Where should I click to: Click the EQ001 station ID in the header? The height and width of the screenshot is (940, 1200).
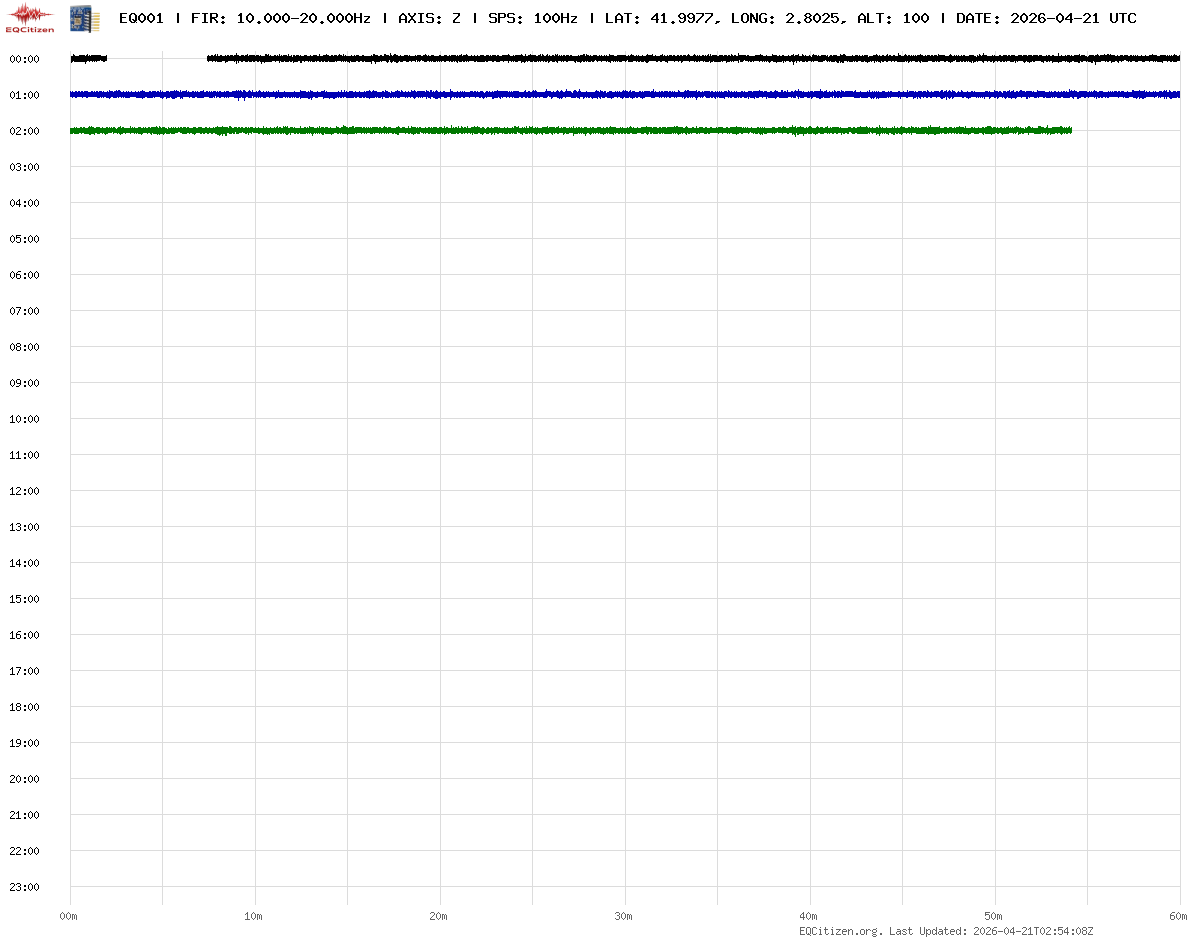tap(141, 18)
